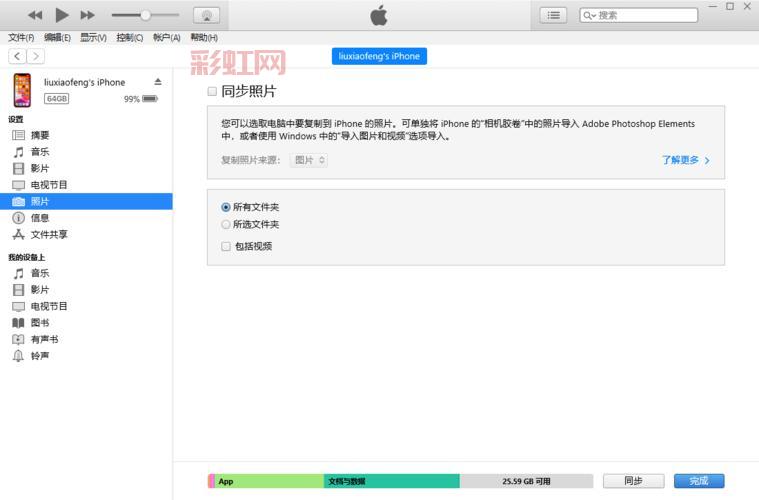The height and width of the screenshot is (500, 759).
Task: Open 音乐 under 设置 section
Action: 86,152
